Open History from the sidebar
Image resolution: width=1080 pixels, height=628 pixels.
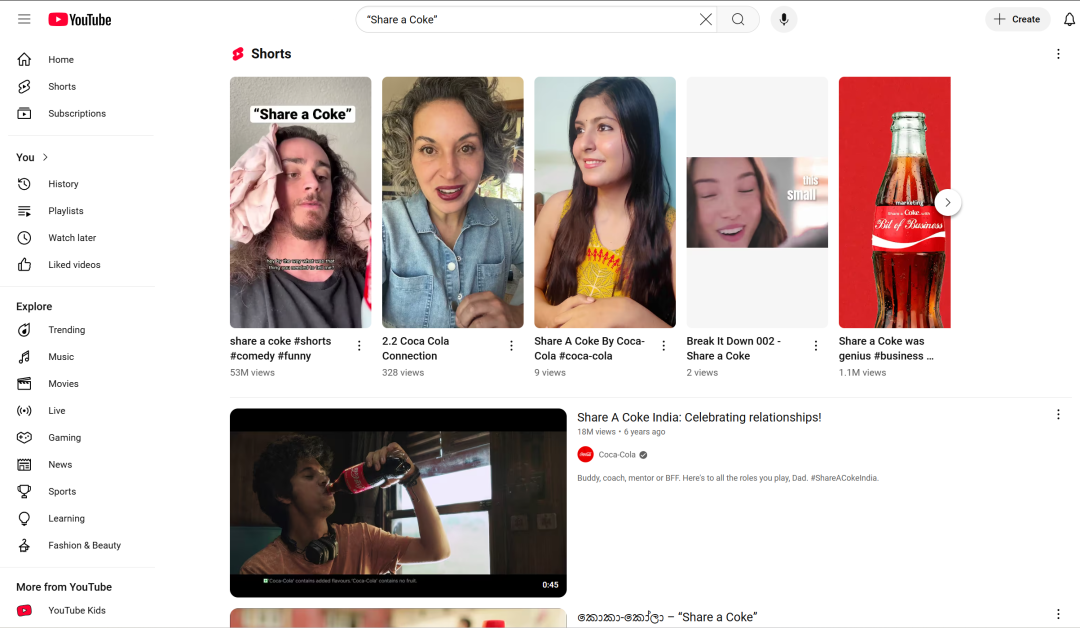[x=63, y=184]
